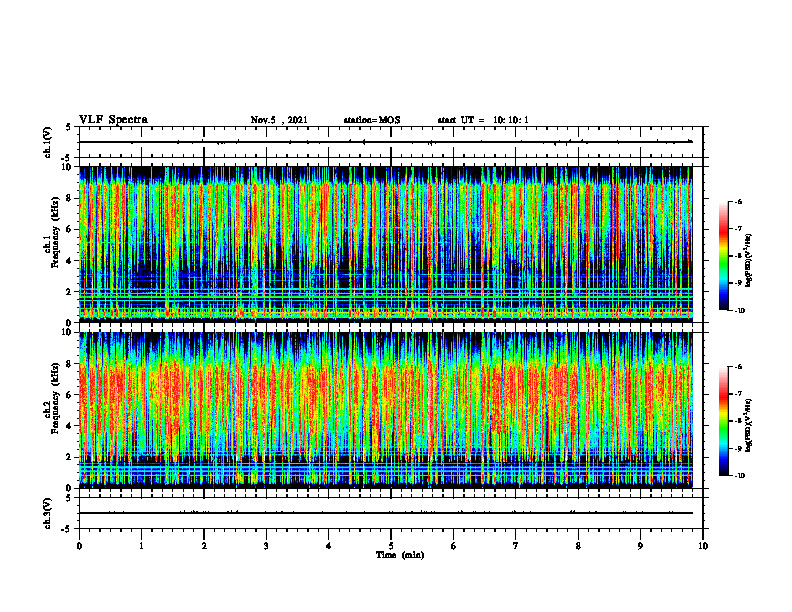
Task: Click the 0 tick on time axis
Action: click(79, 546)
